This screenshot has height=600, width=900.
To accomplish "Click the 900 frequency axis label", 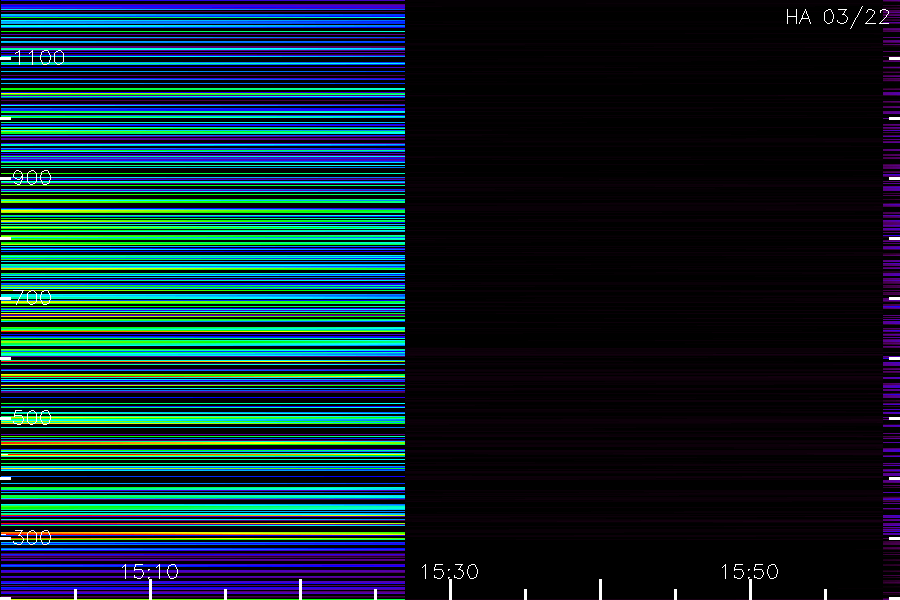I will [x=32, y=177].
